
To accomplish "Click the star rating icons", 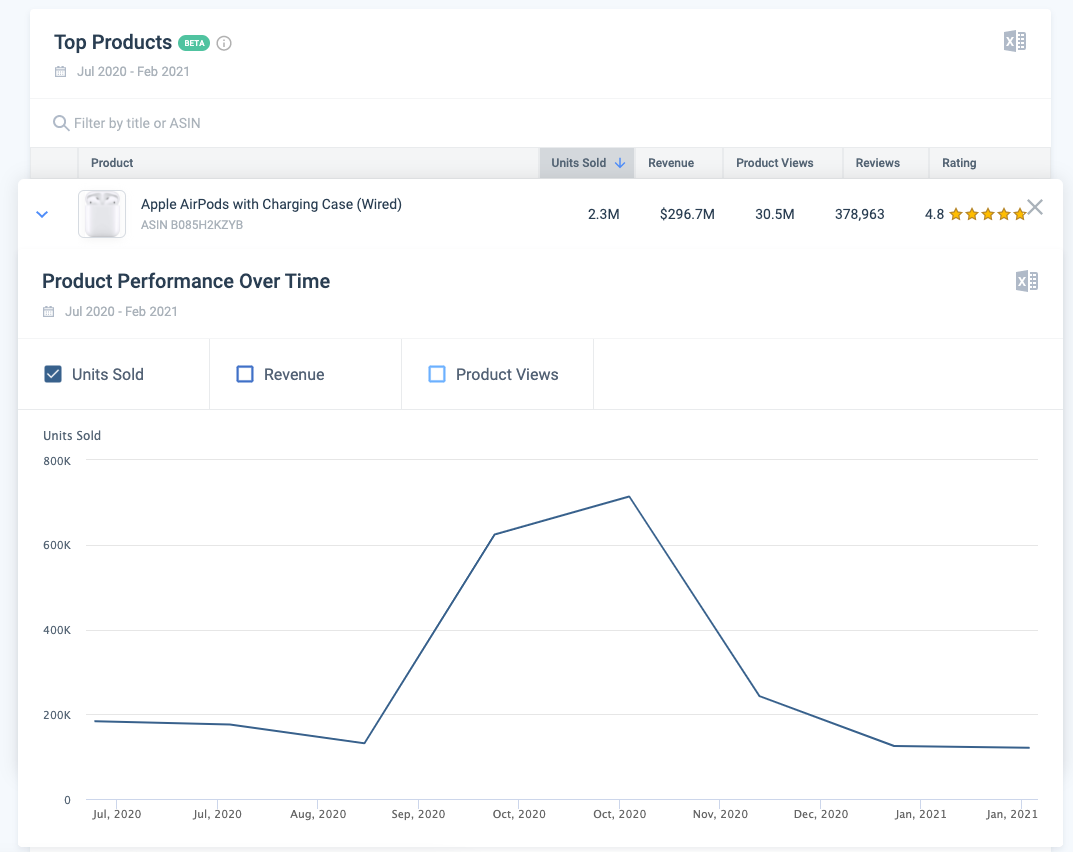I will pos(987,214).
